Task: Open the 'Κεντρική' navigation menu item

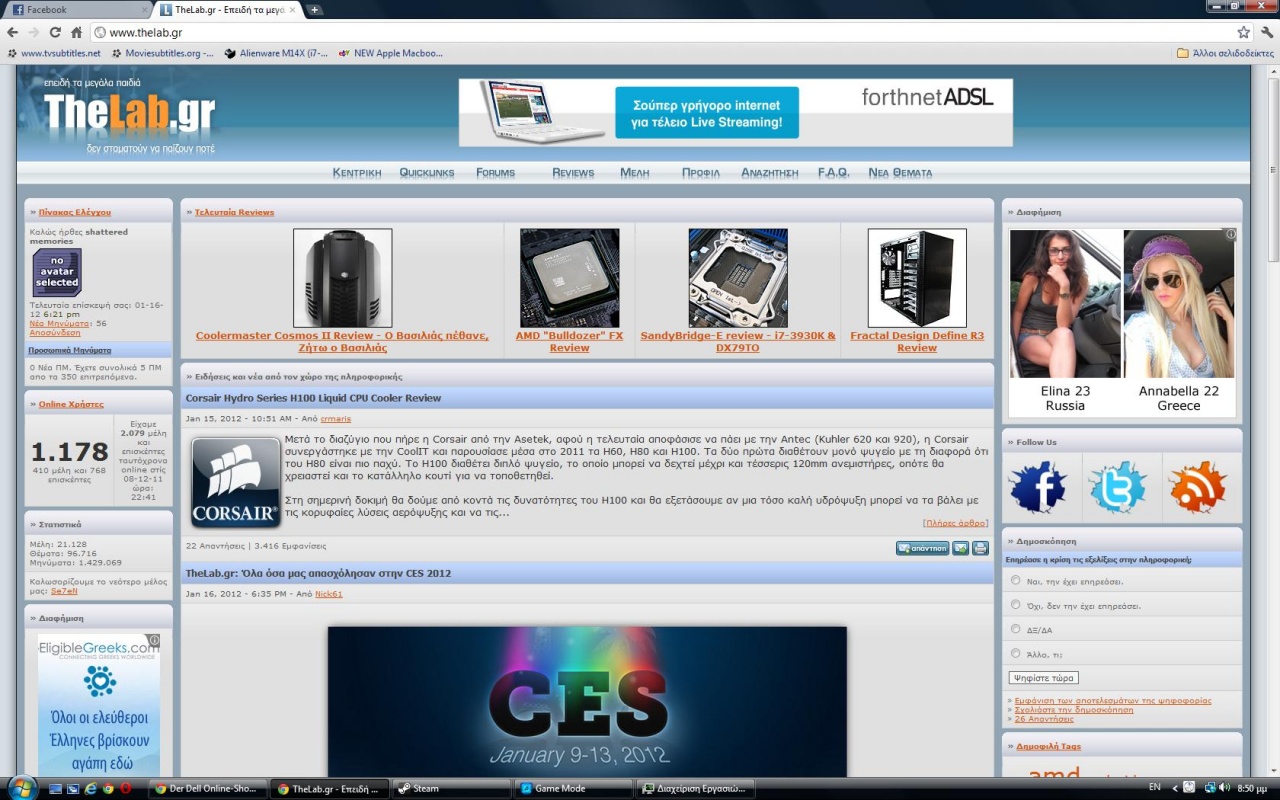Action: pyautogui.click(x=357, y=173)
